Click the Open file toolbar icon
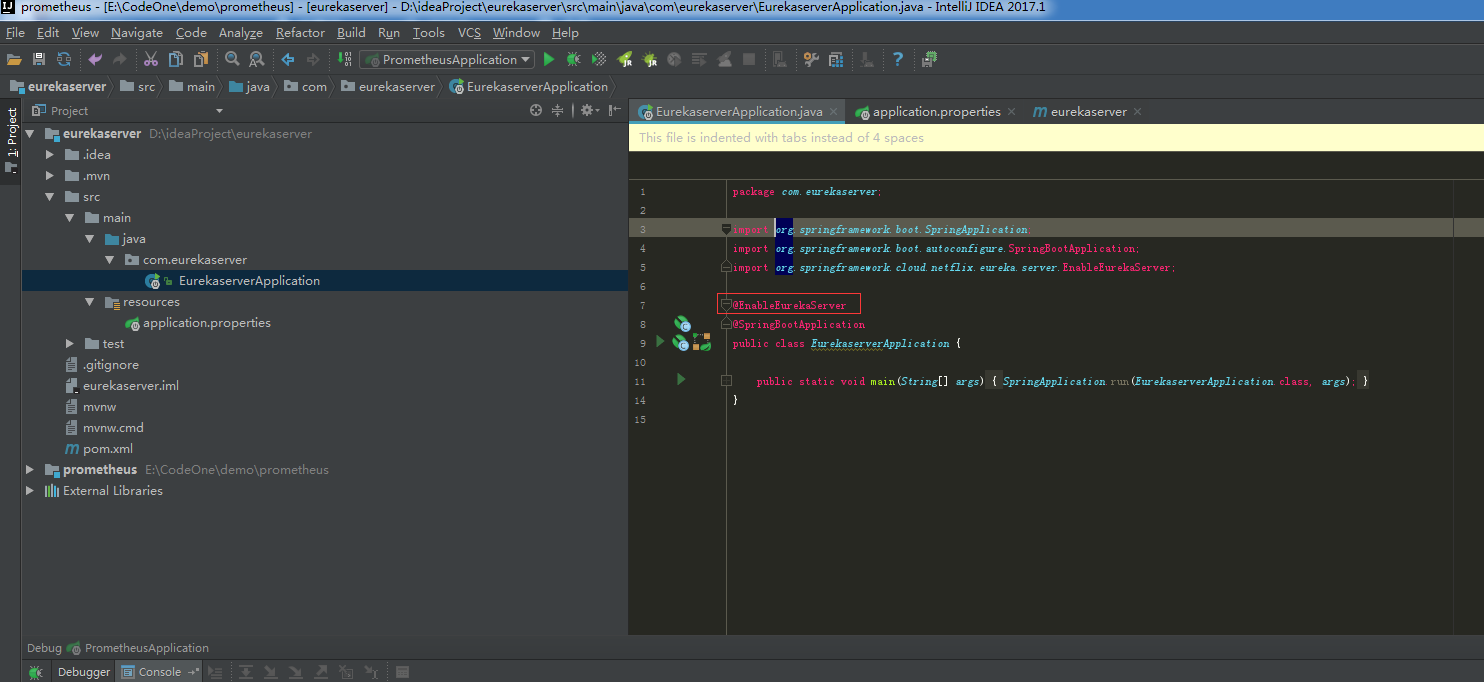 [14, 59]
